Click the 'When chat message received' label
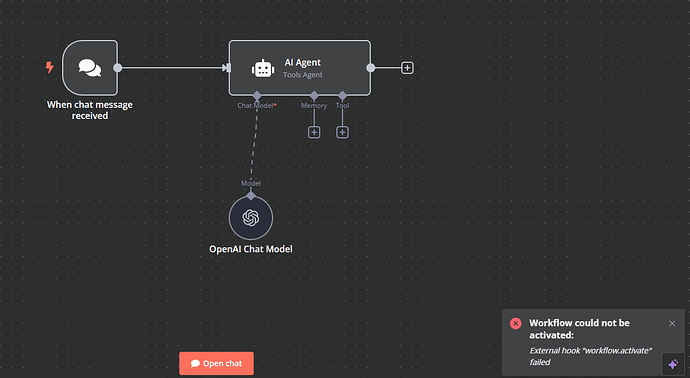The image size is (690, 378). tap(90, 110)
